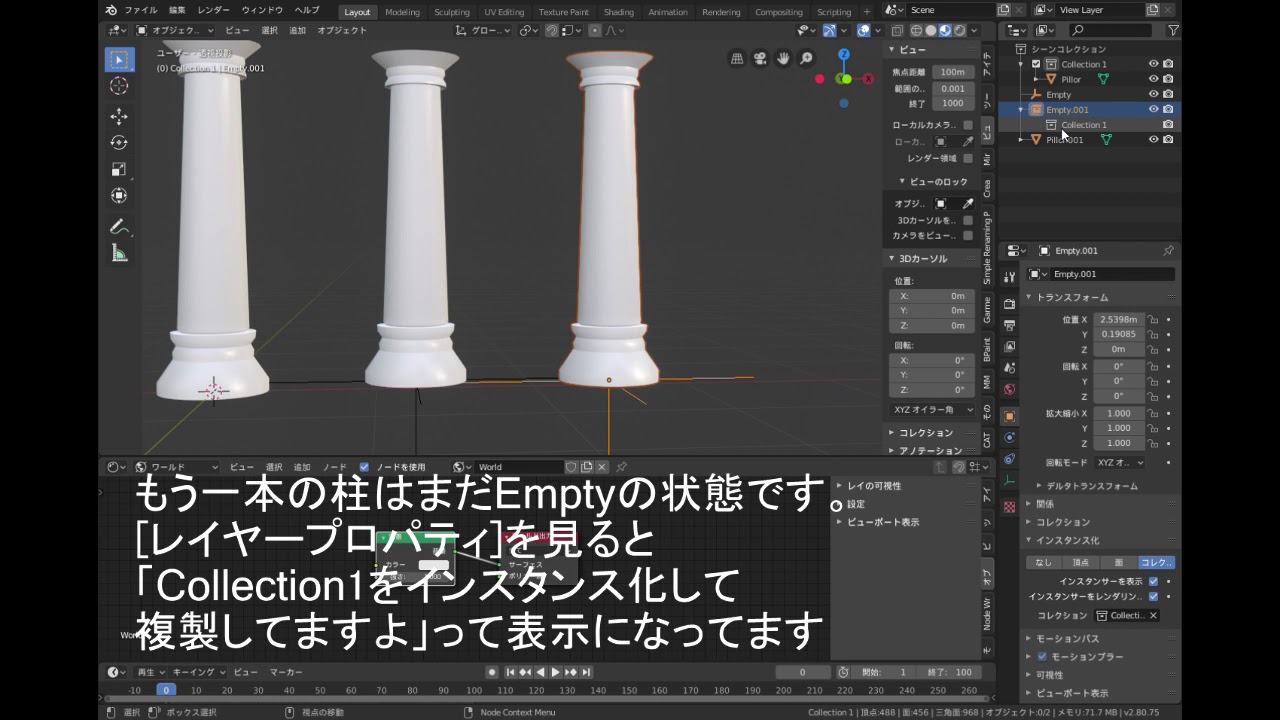Toggle orthographic grid view icon in viewport
Viewport: 1280px width, 720px height.
pos(737,58)
